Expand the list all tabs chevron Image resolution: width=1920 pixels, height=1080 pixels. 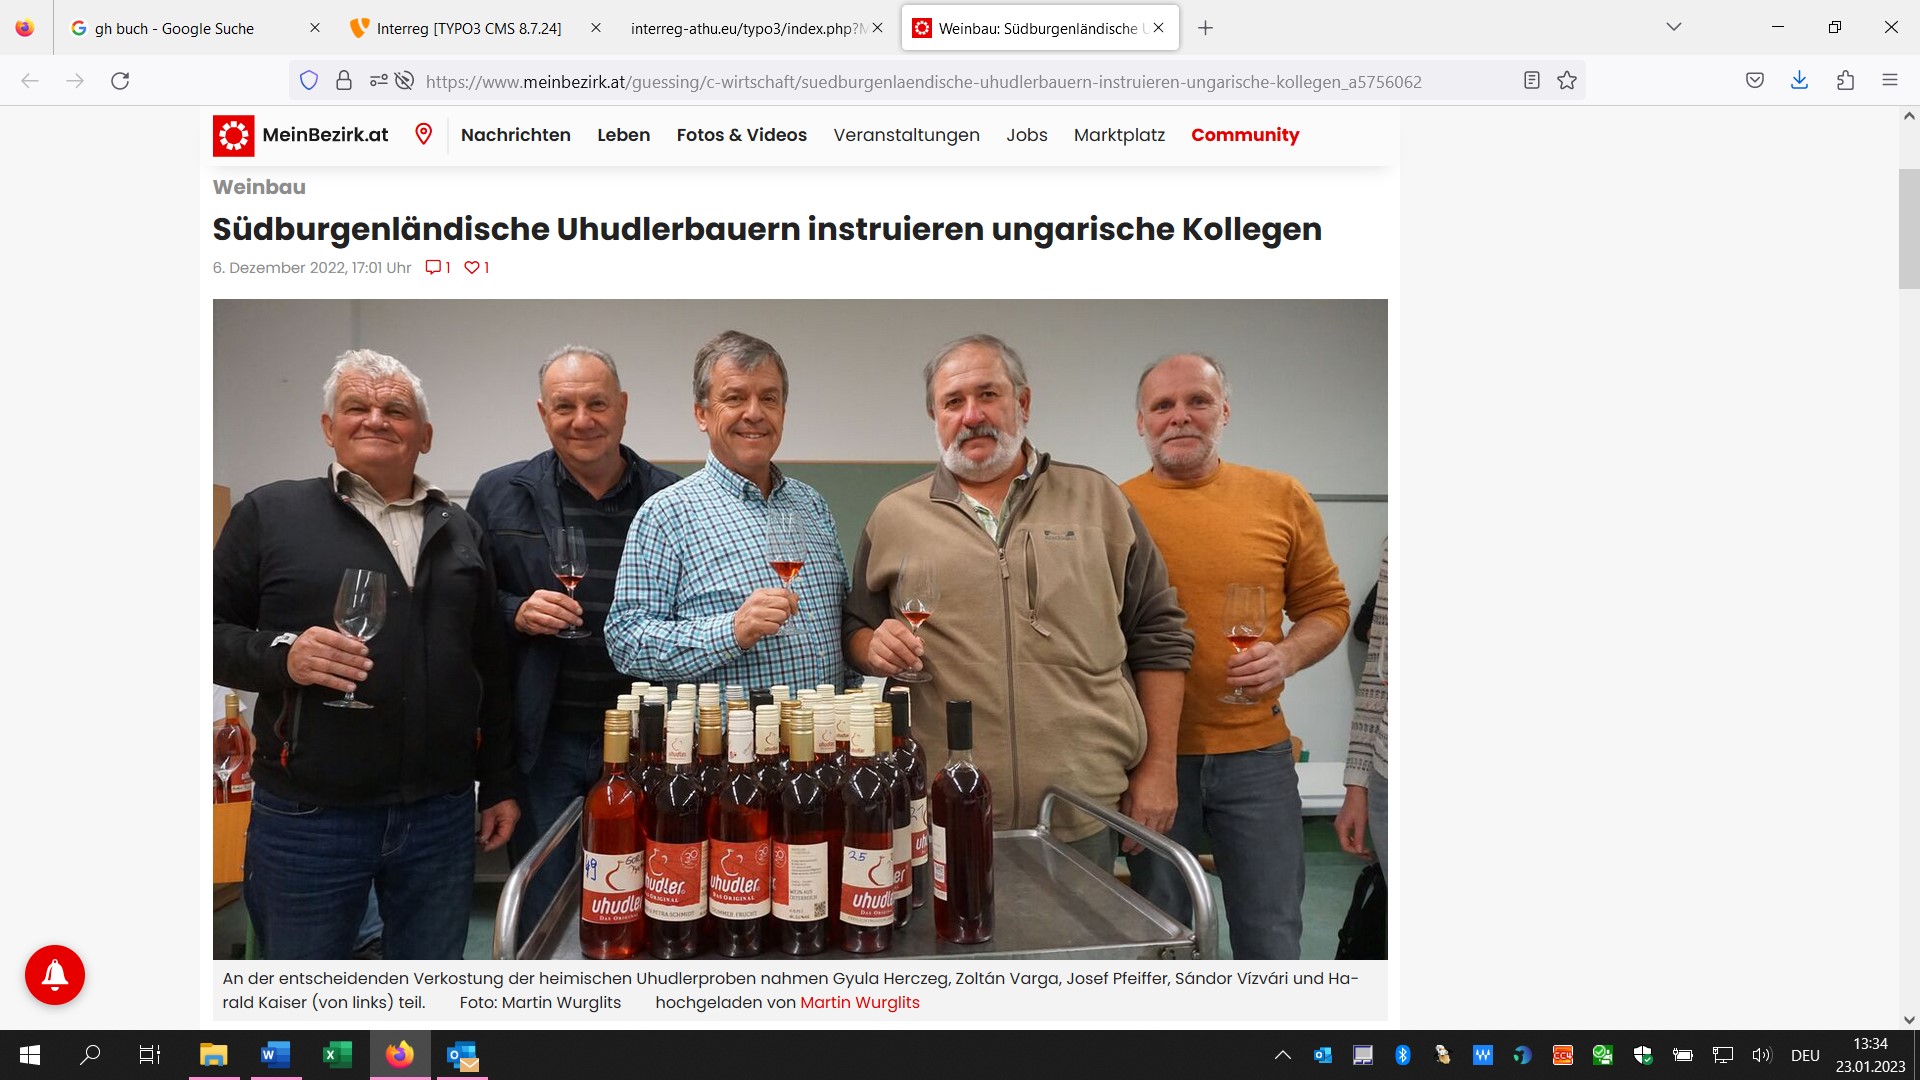tap(1674, 27)
